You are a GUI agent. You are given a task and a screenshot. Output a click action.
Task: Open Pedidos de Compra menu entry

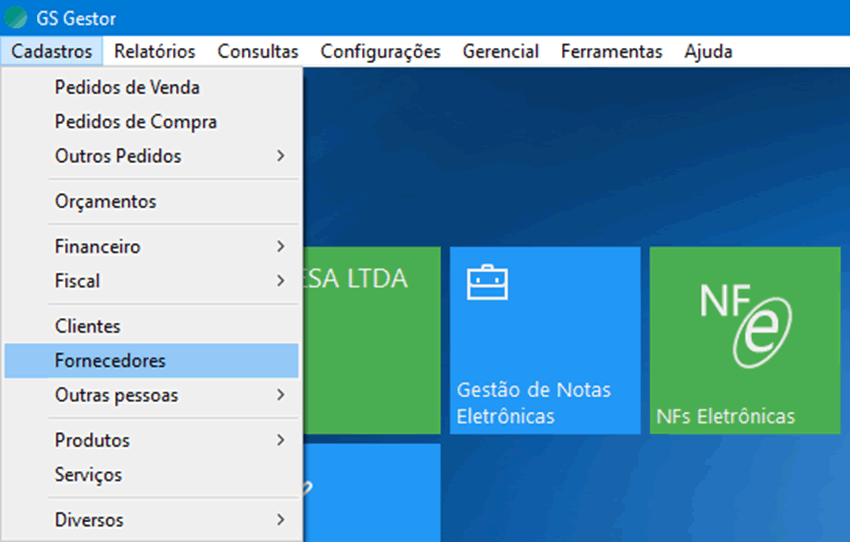coord(136,122)
